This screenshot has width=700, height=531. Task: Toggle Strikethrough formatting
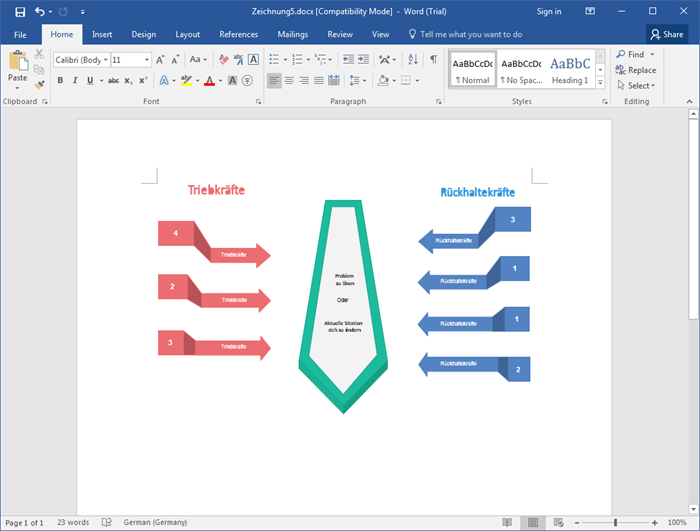pyautogui.click(x=113, y=80)
